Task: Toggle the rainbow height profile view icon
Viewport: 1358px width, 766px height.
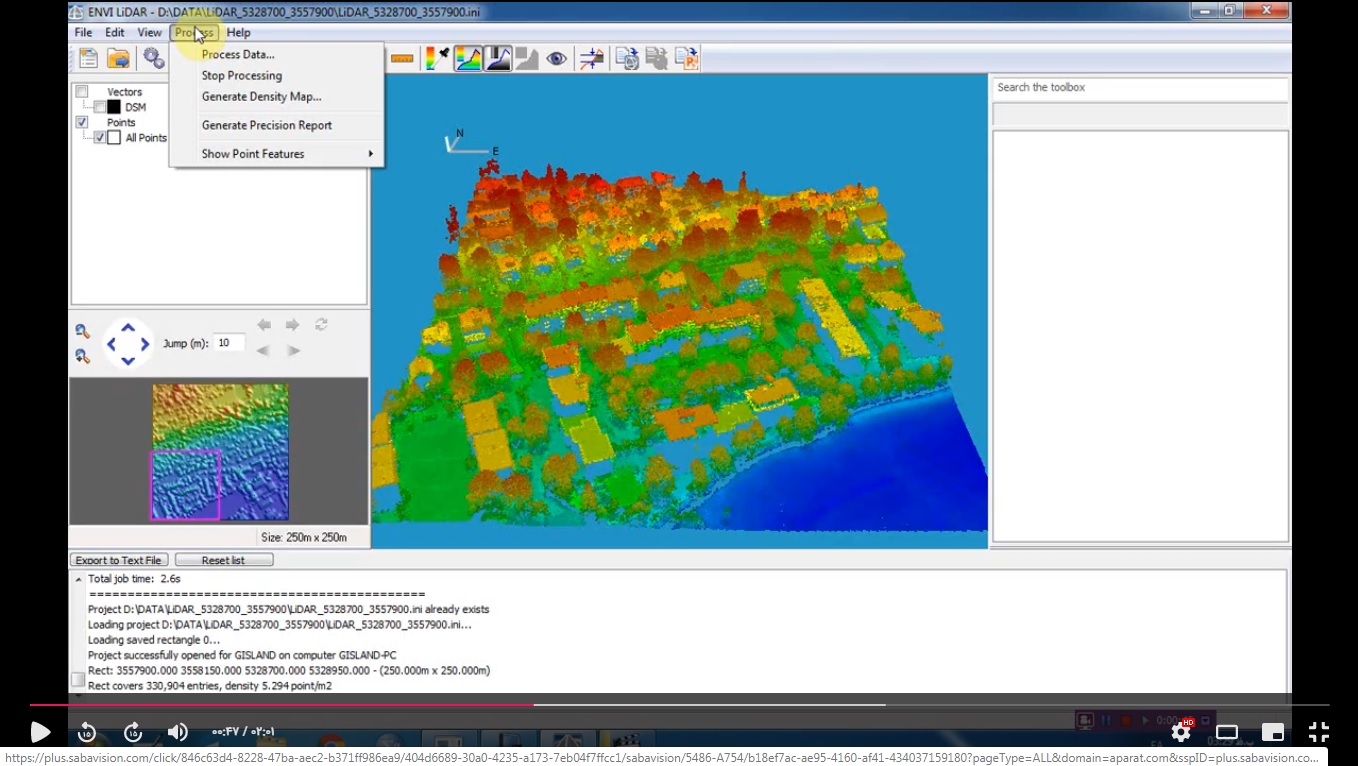Action: (x=467, y=59)
